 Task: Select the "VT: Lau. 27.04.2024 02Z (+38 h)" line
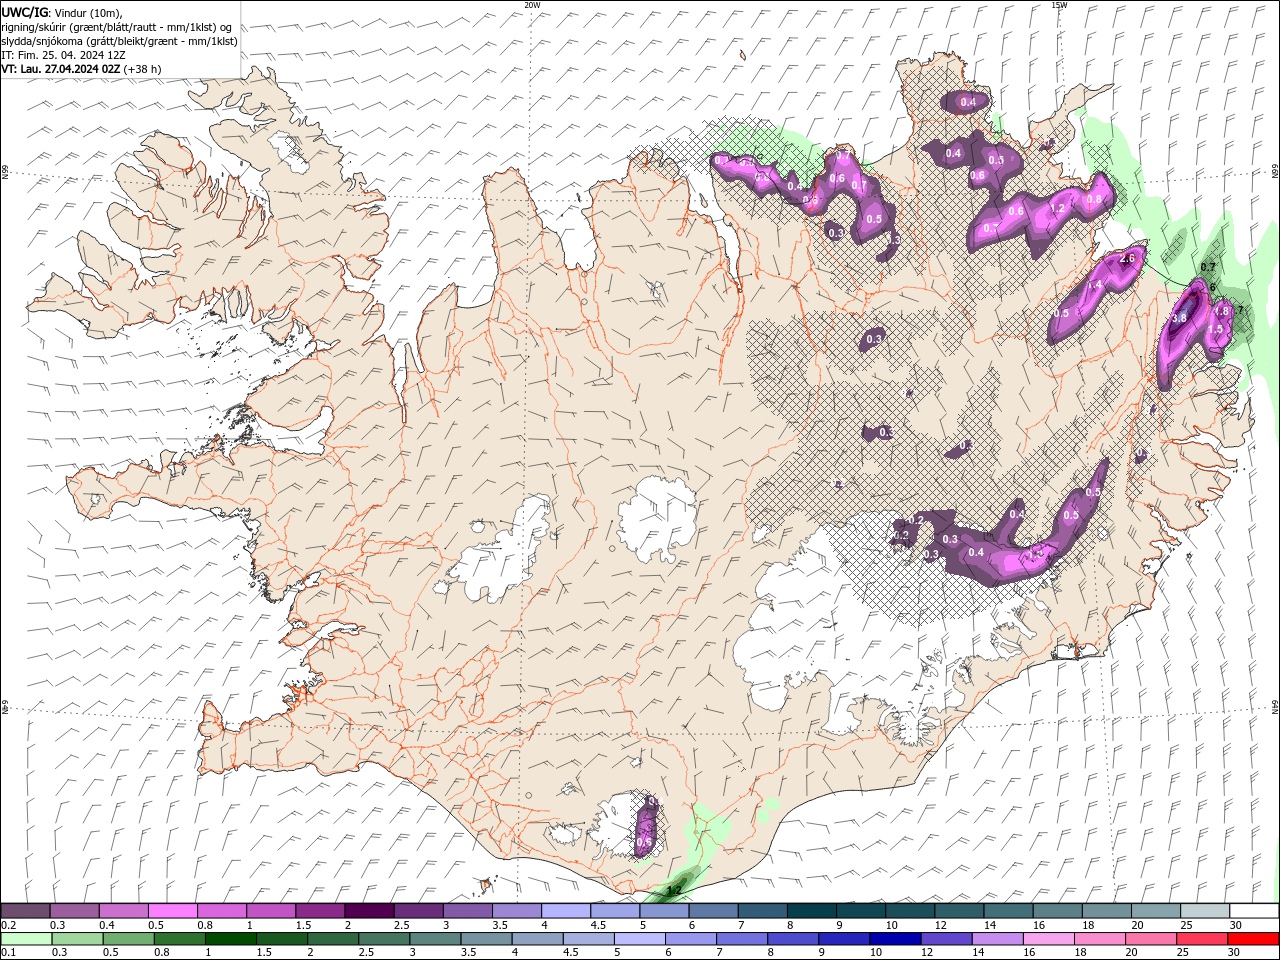[82, 69]
